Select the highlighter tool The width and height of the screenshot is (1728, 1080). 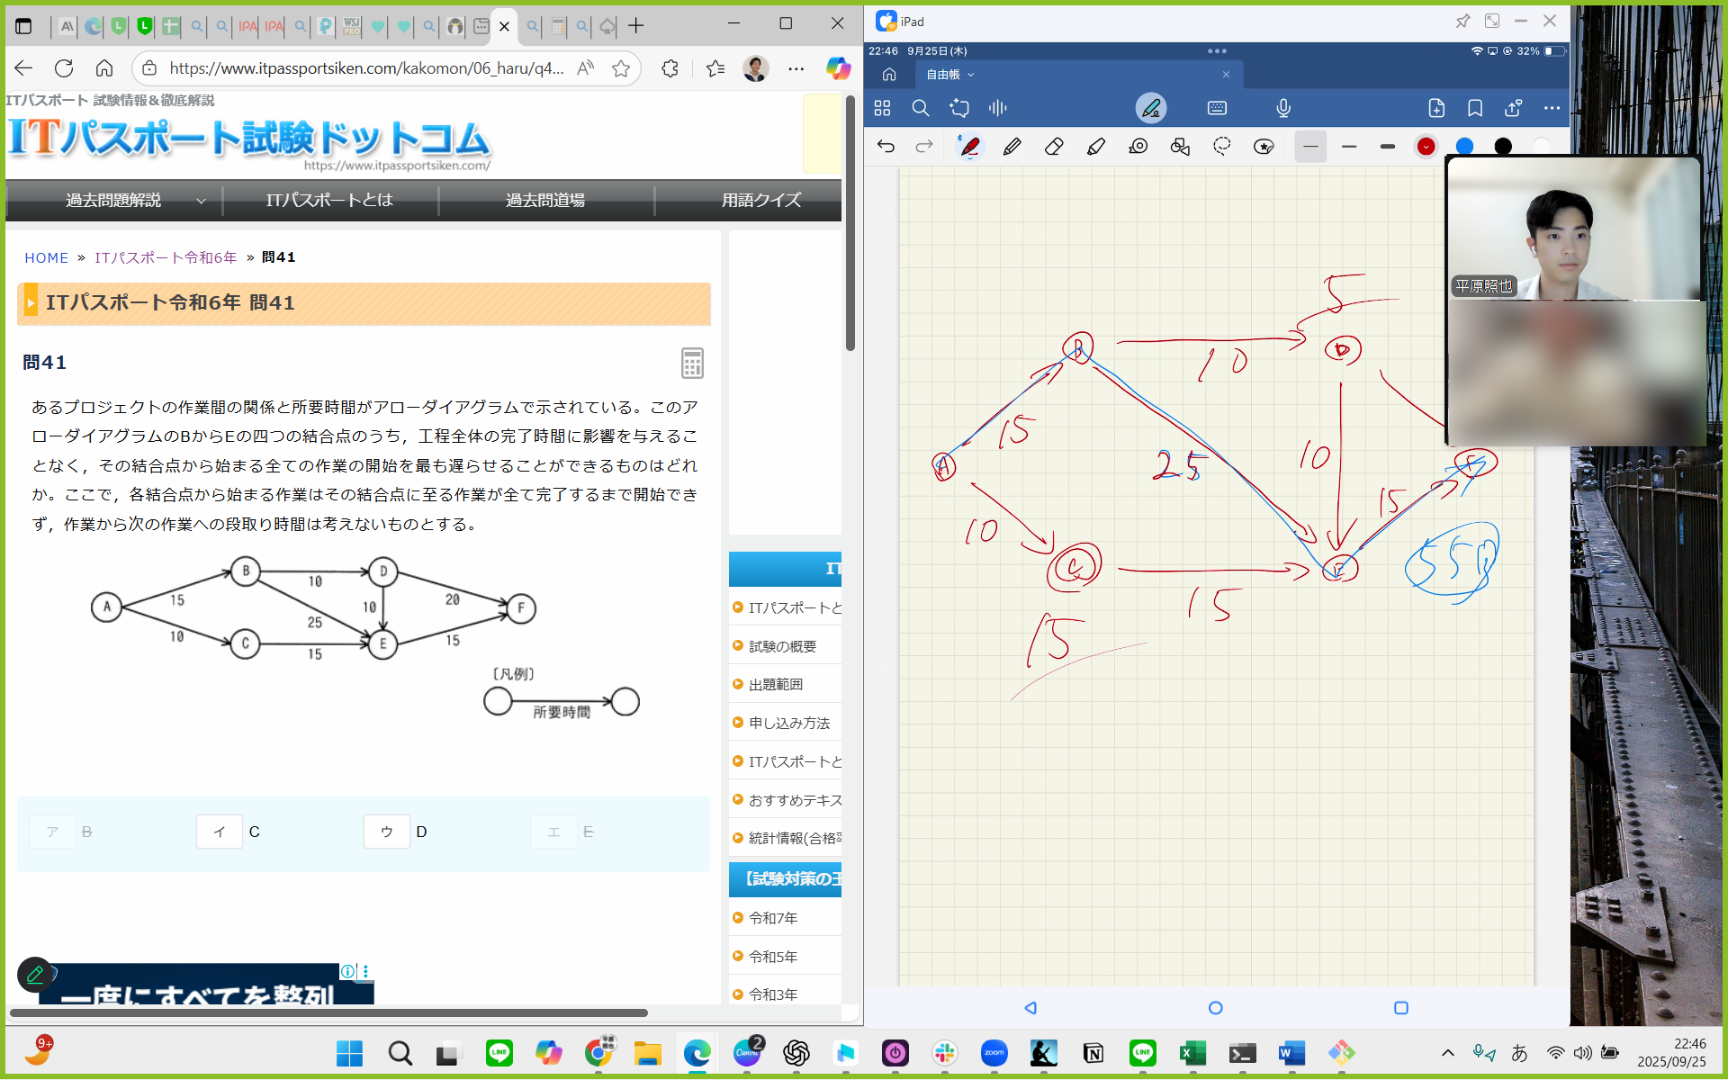click(x=1096, y=147)
